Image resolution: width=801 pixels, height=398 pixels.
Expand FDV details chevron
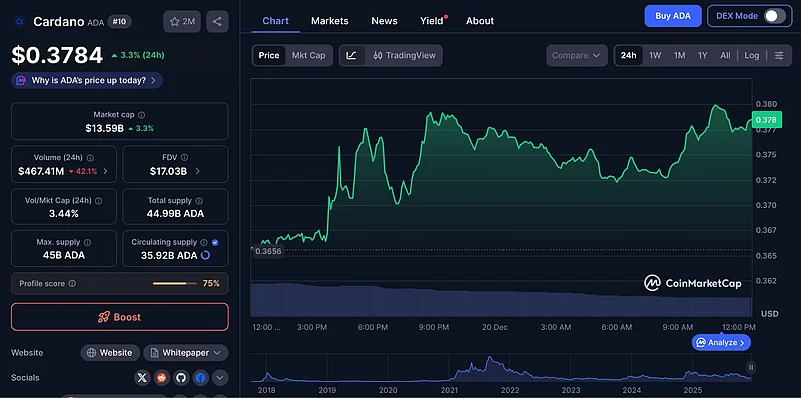click(198, 171)
